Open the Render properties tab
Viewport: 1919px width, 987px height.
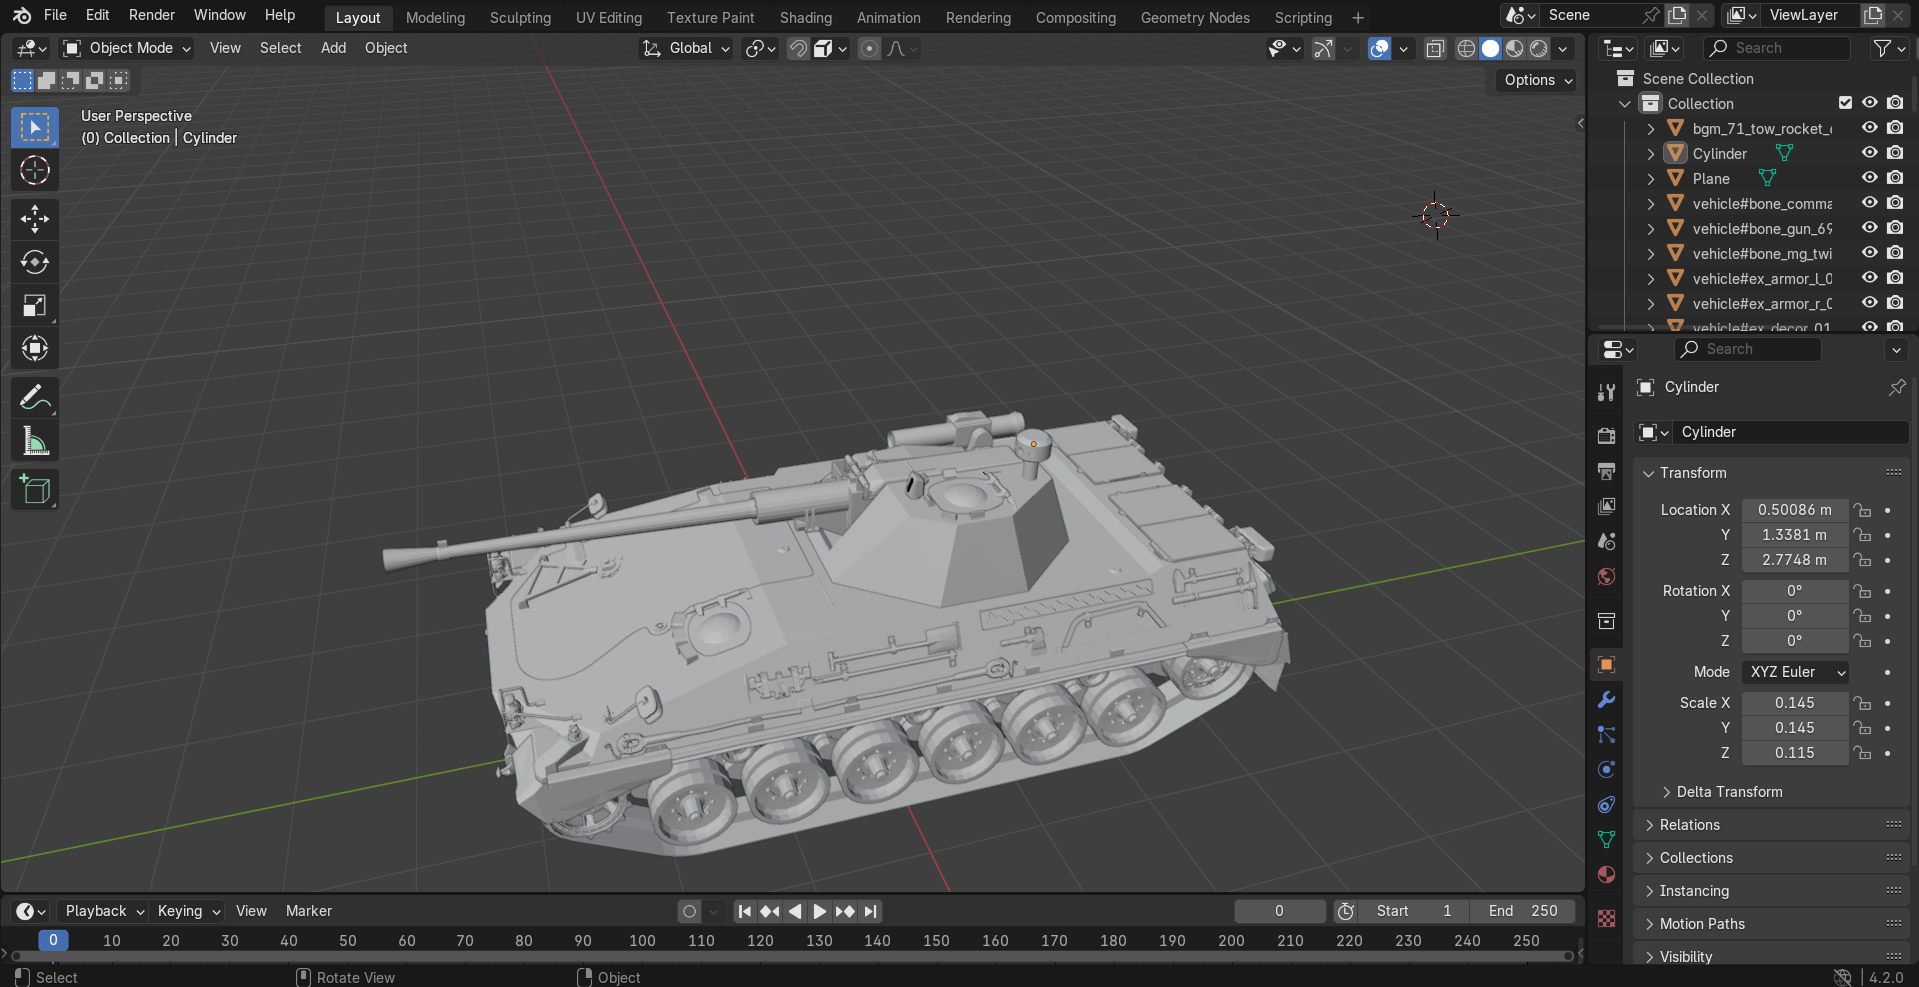click(x=1606, y=436)
